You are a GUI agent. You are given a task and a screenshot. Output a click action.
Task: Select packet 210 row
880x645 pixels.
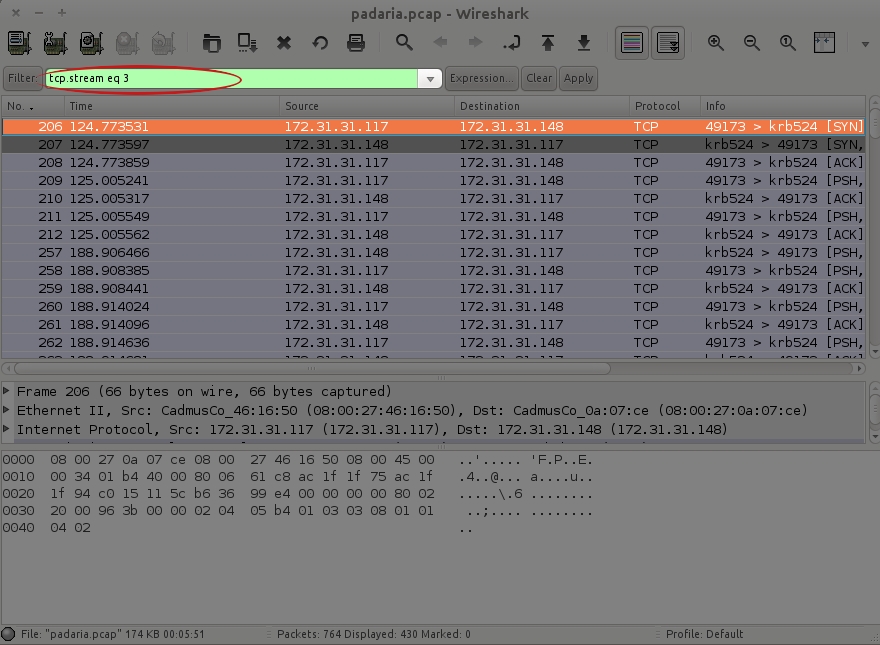433,198
